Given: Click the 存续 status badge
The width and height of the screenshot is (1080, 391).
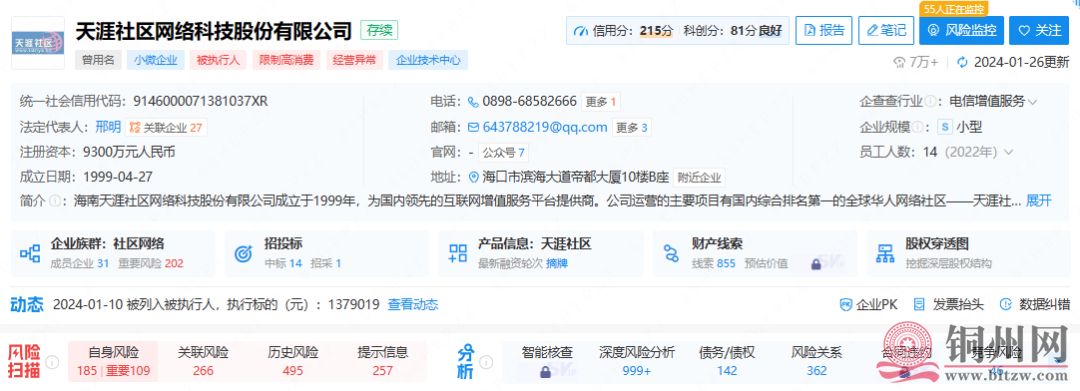Looking at the screenshot, I should pyautogui.click(x=380, y=30).
